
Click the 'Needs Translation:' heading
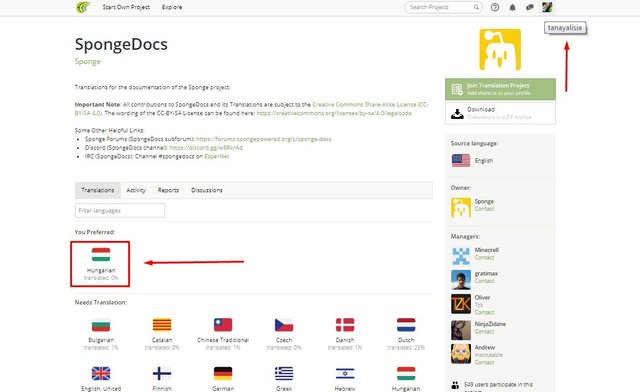click(101, 303)
